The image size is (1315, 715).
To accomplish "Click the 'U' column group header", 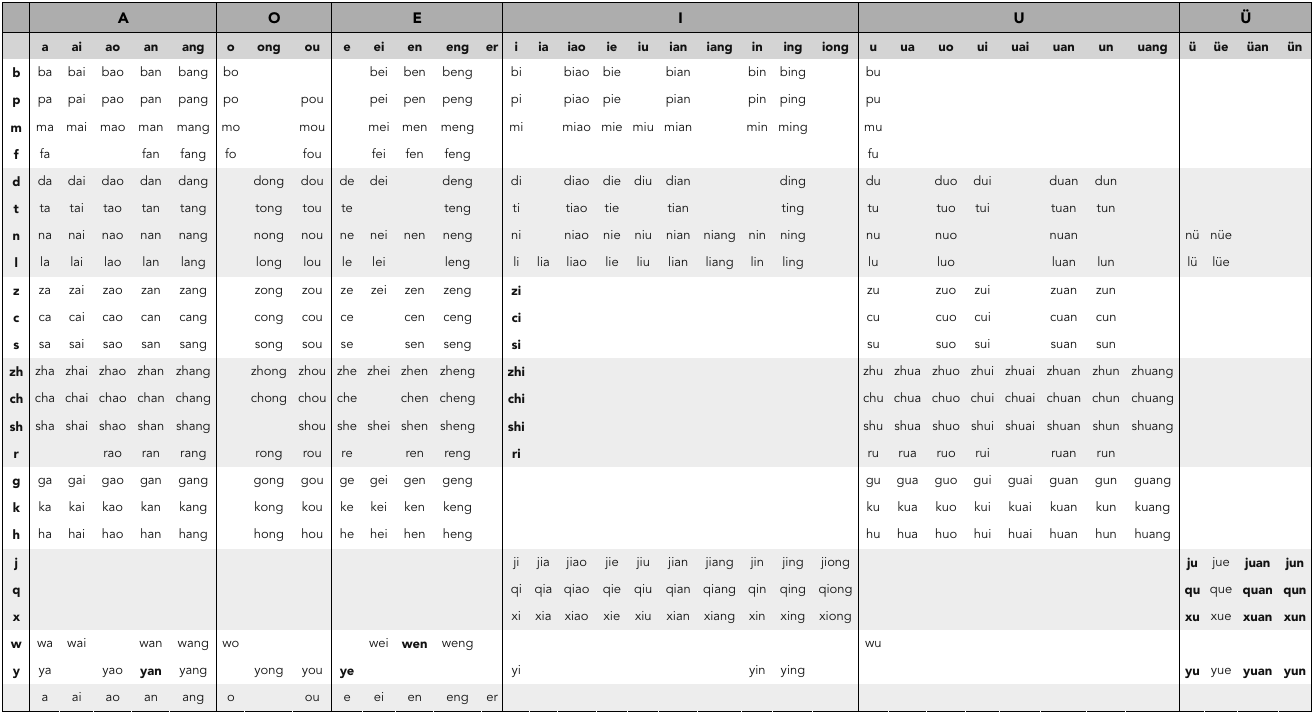I will coord(1018,17).
